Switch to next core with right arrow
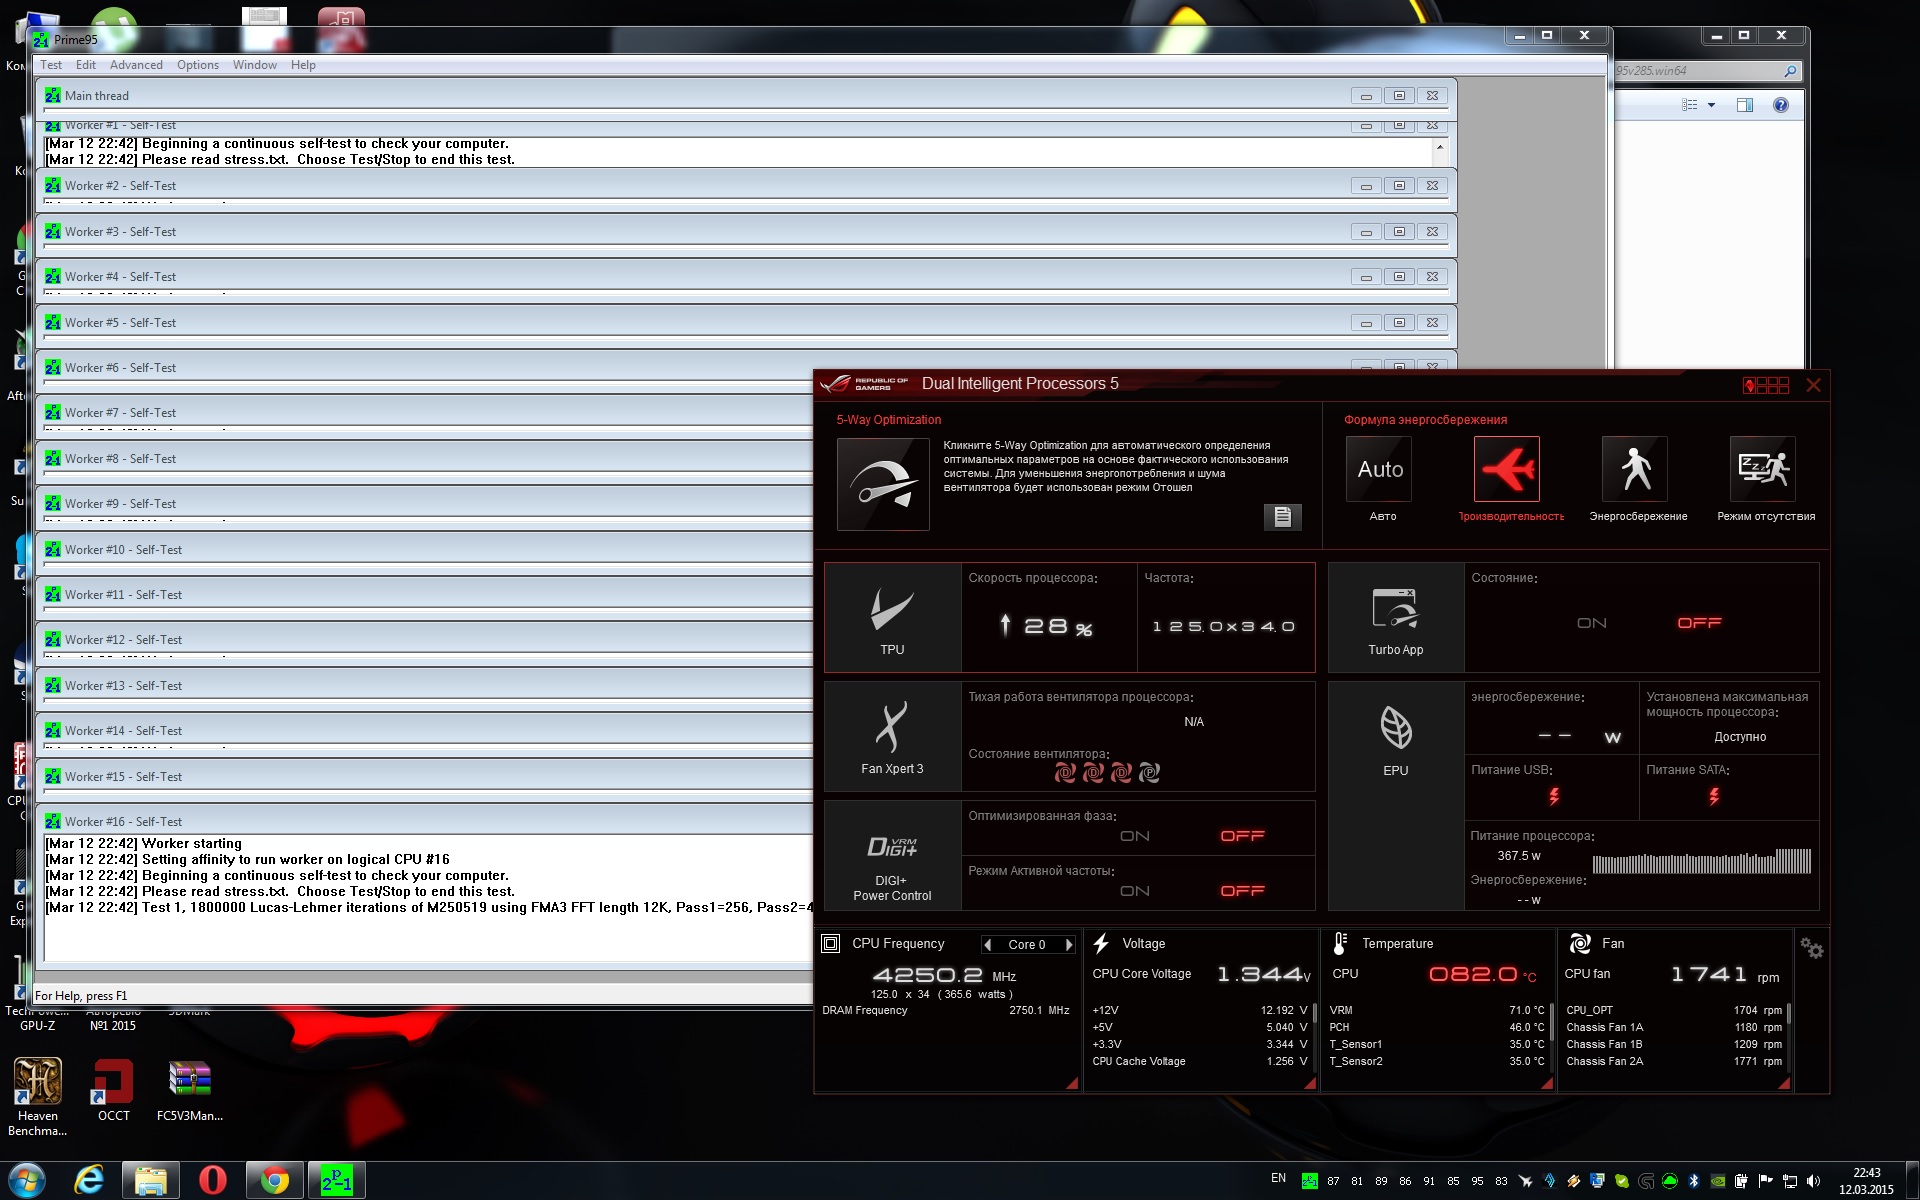Viewport: 1920px width, 1200px height. [1069, 944]
